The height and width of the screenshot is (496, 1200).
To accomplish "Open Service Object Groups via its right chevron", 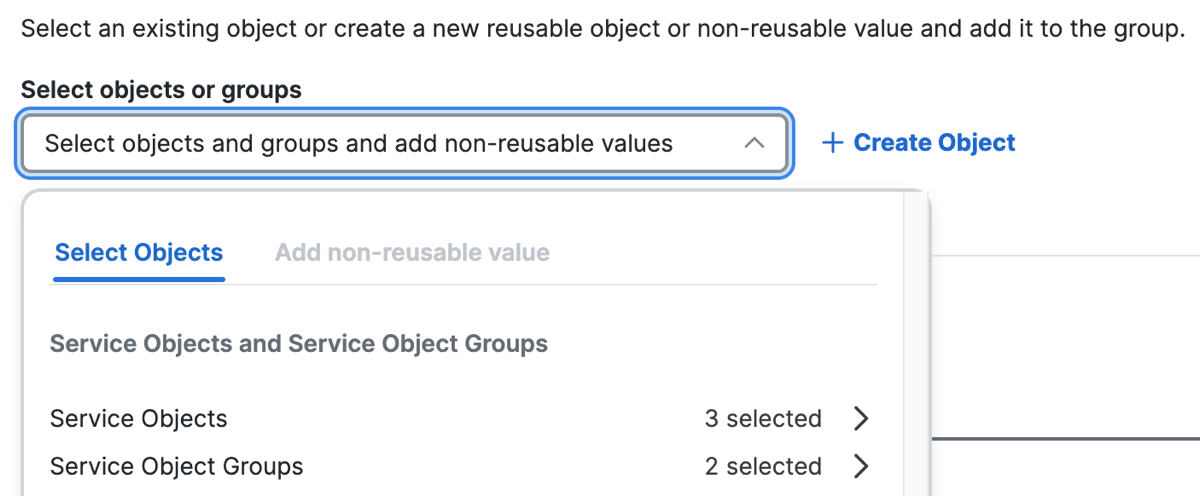I will coord(861,466).
